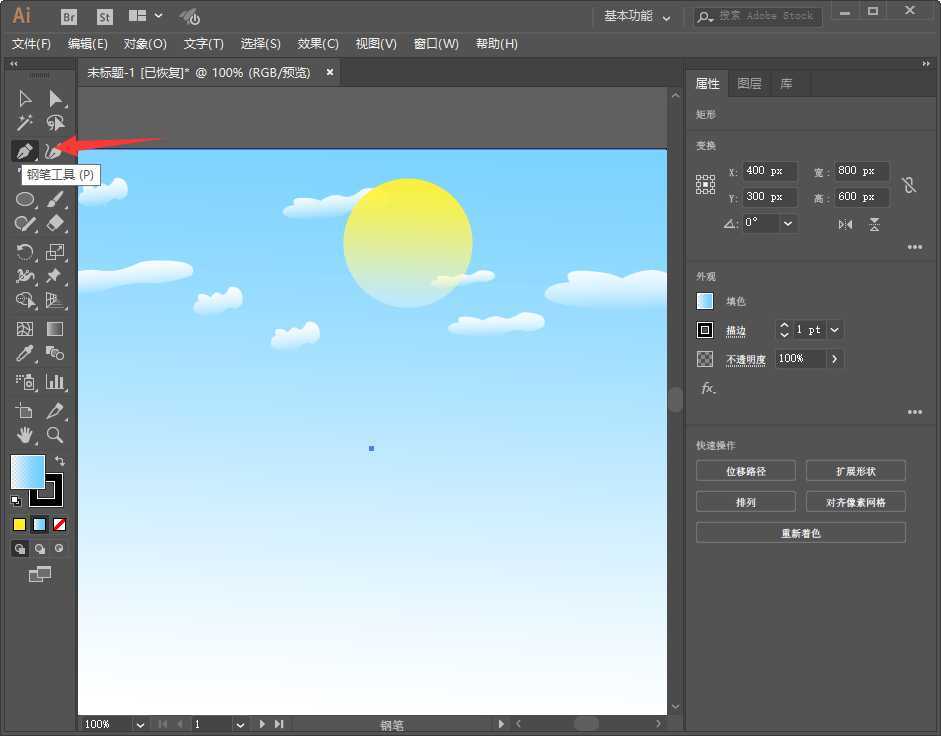Image resolution: width=941 pixels, height=736 pixels.
Task: Select the Pen tool
Action: 24,151
